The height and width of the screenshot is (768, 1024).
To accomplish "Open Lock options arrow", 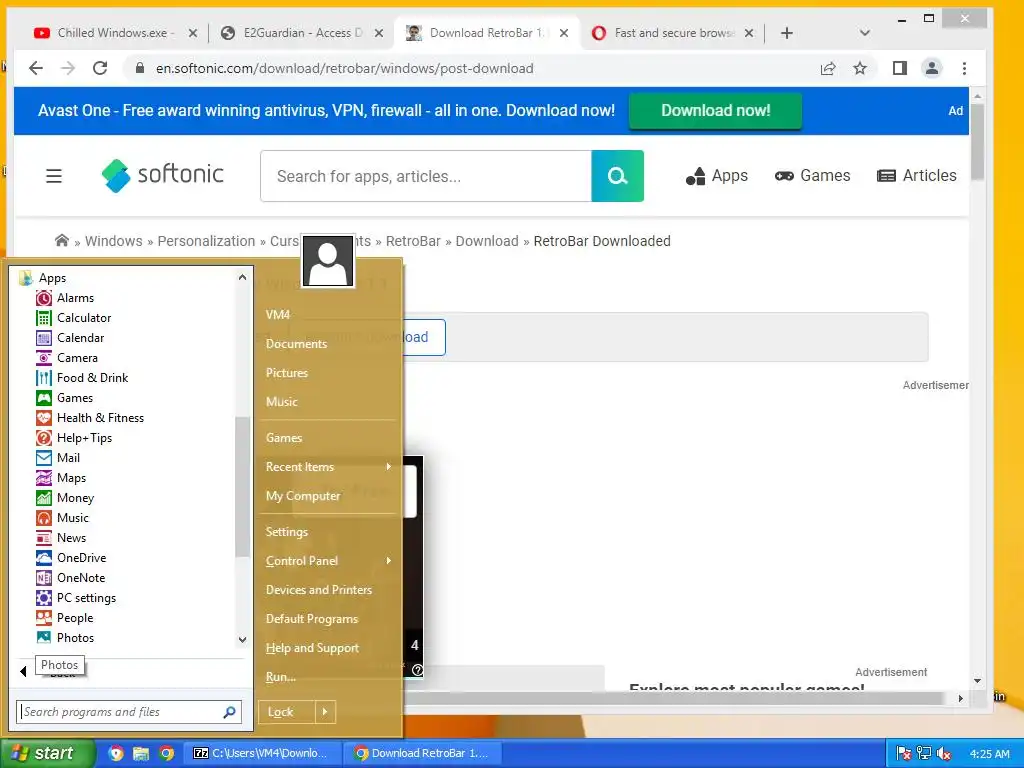I will [x=325, y=712].
